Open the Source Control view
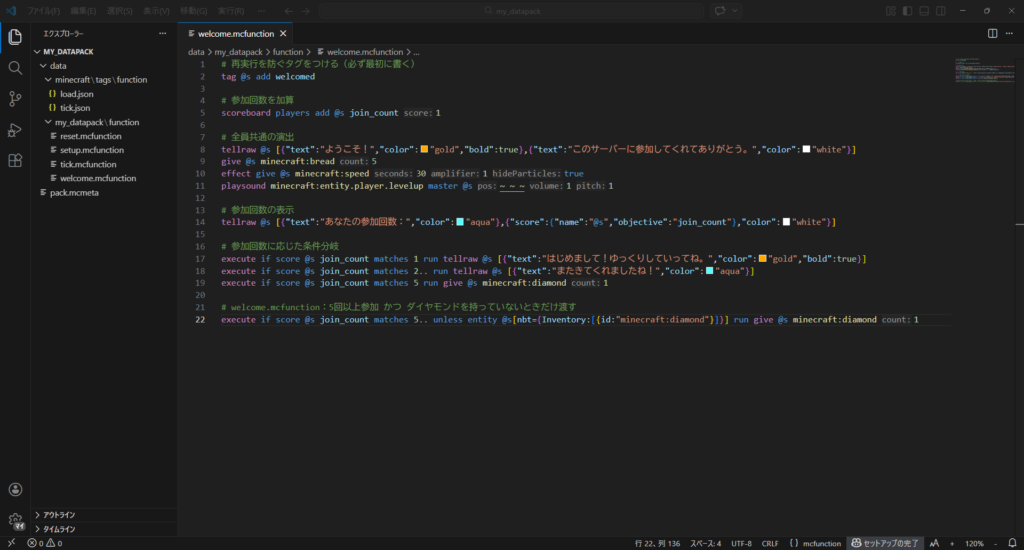Screen dimensions: 1024x550 click(15, 98)
